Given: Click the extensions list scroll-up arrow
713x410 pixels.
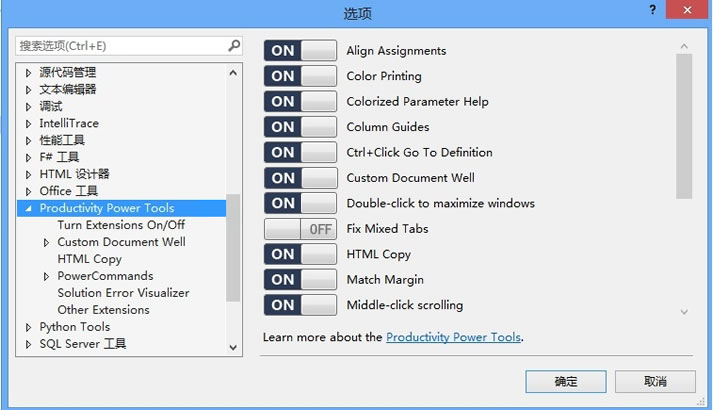Looking at the screenshot, I should point(684,46).
